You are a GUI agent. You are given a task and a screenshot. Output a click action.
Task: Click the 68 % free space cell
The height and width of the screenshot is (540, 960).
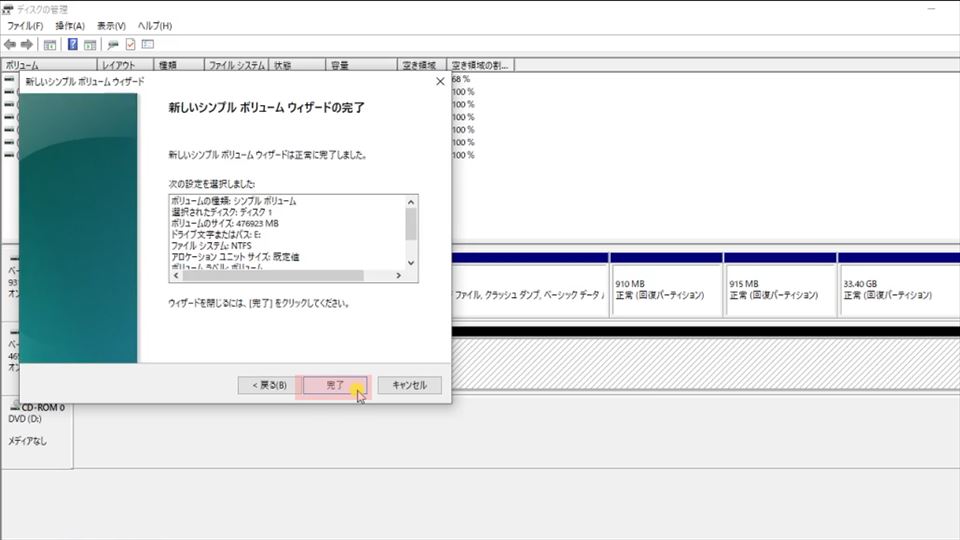[461, 79]
